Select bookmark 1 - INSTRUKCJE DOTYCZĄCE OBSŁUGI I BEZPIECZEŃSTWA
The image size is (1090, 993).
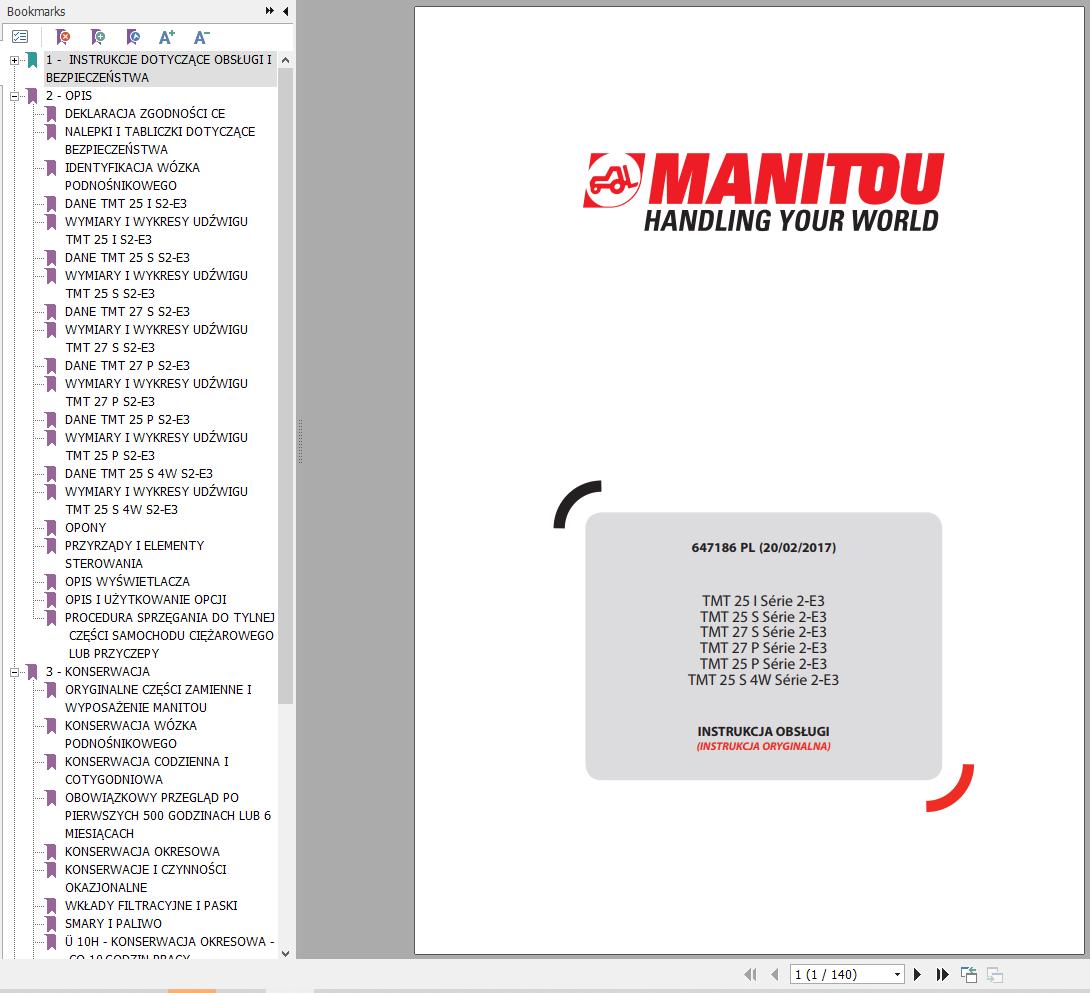point(159,69)
